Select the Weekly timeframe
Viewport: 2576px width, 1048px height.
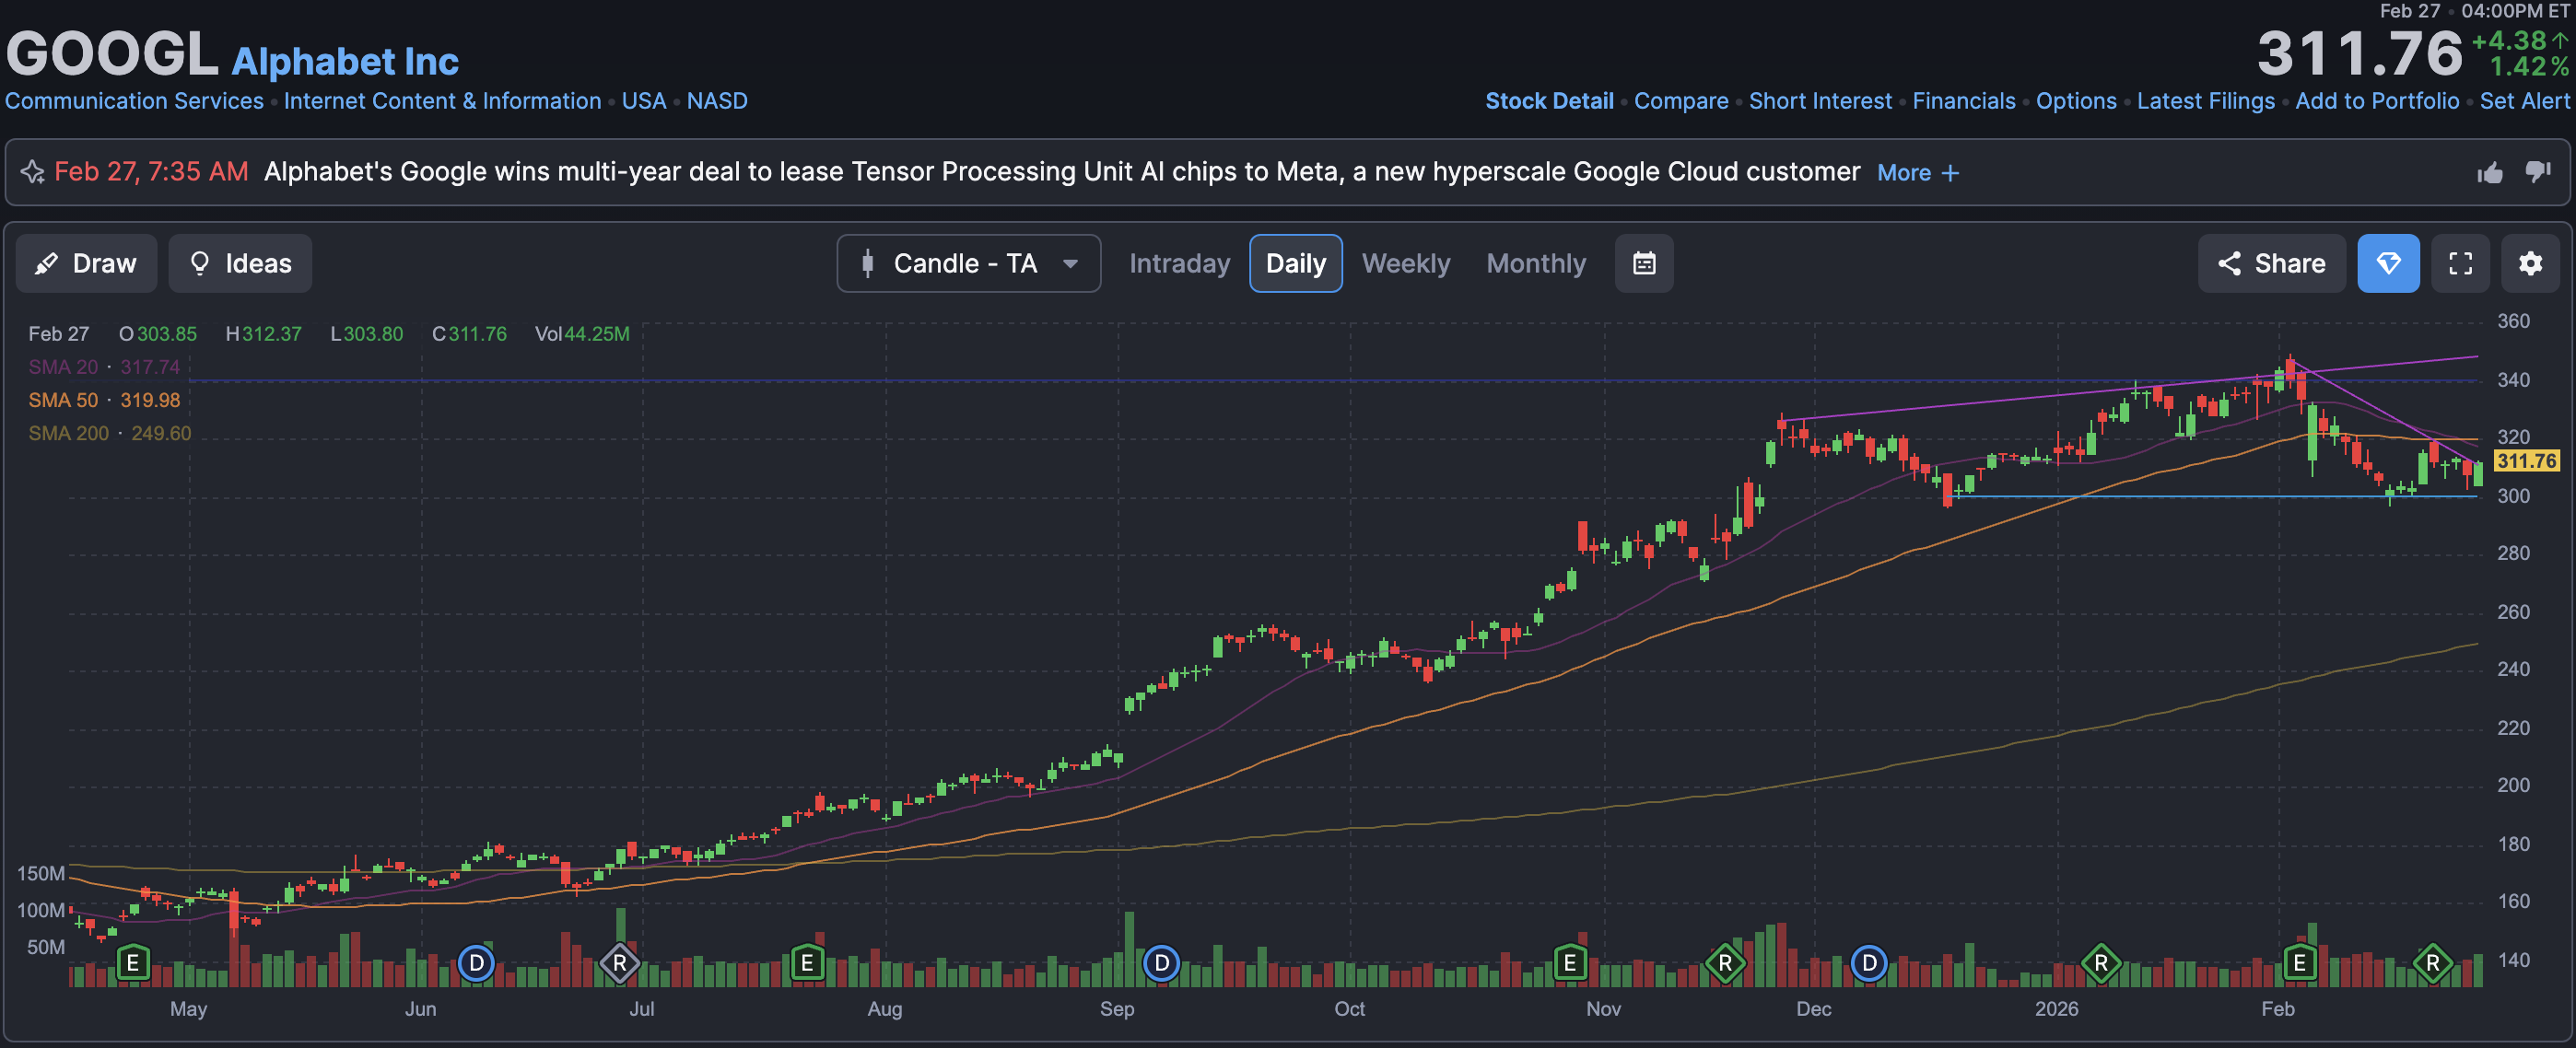[x=1405, y=263]
